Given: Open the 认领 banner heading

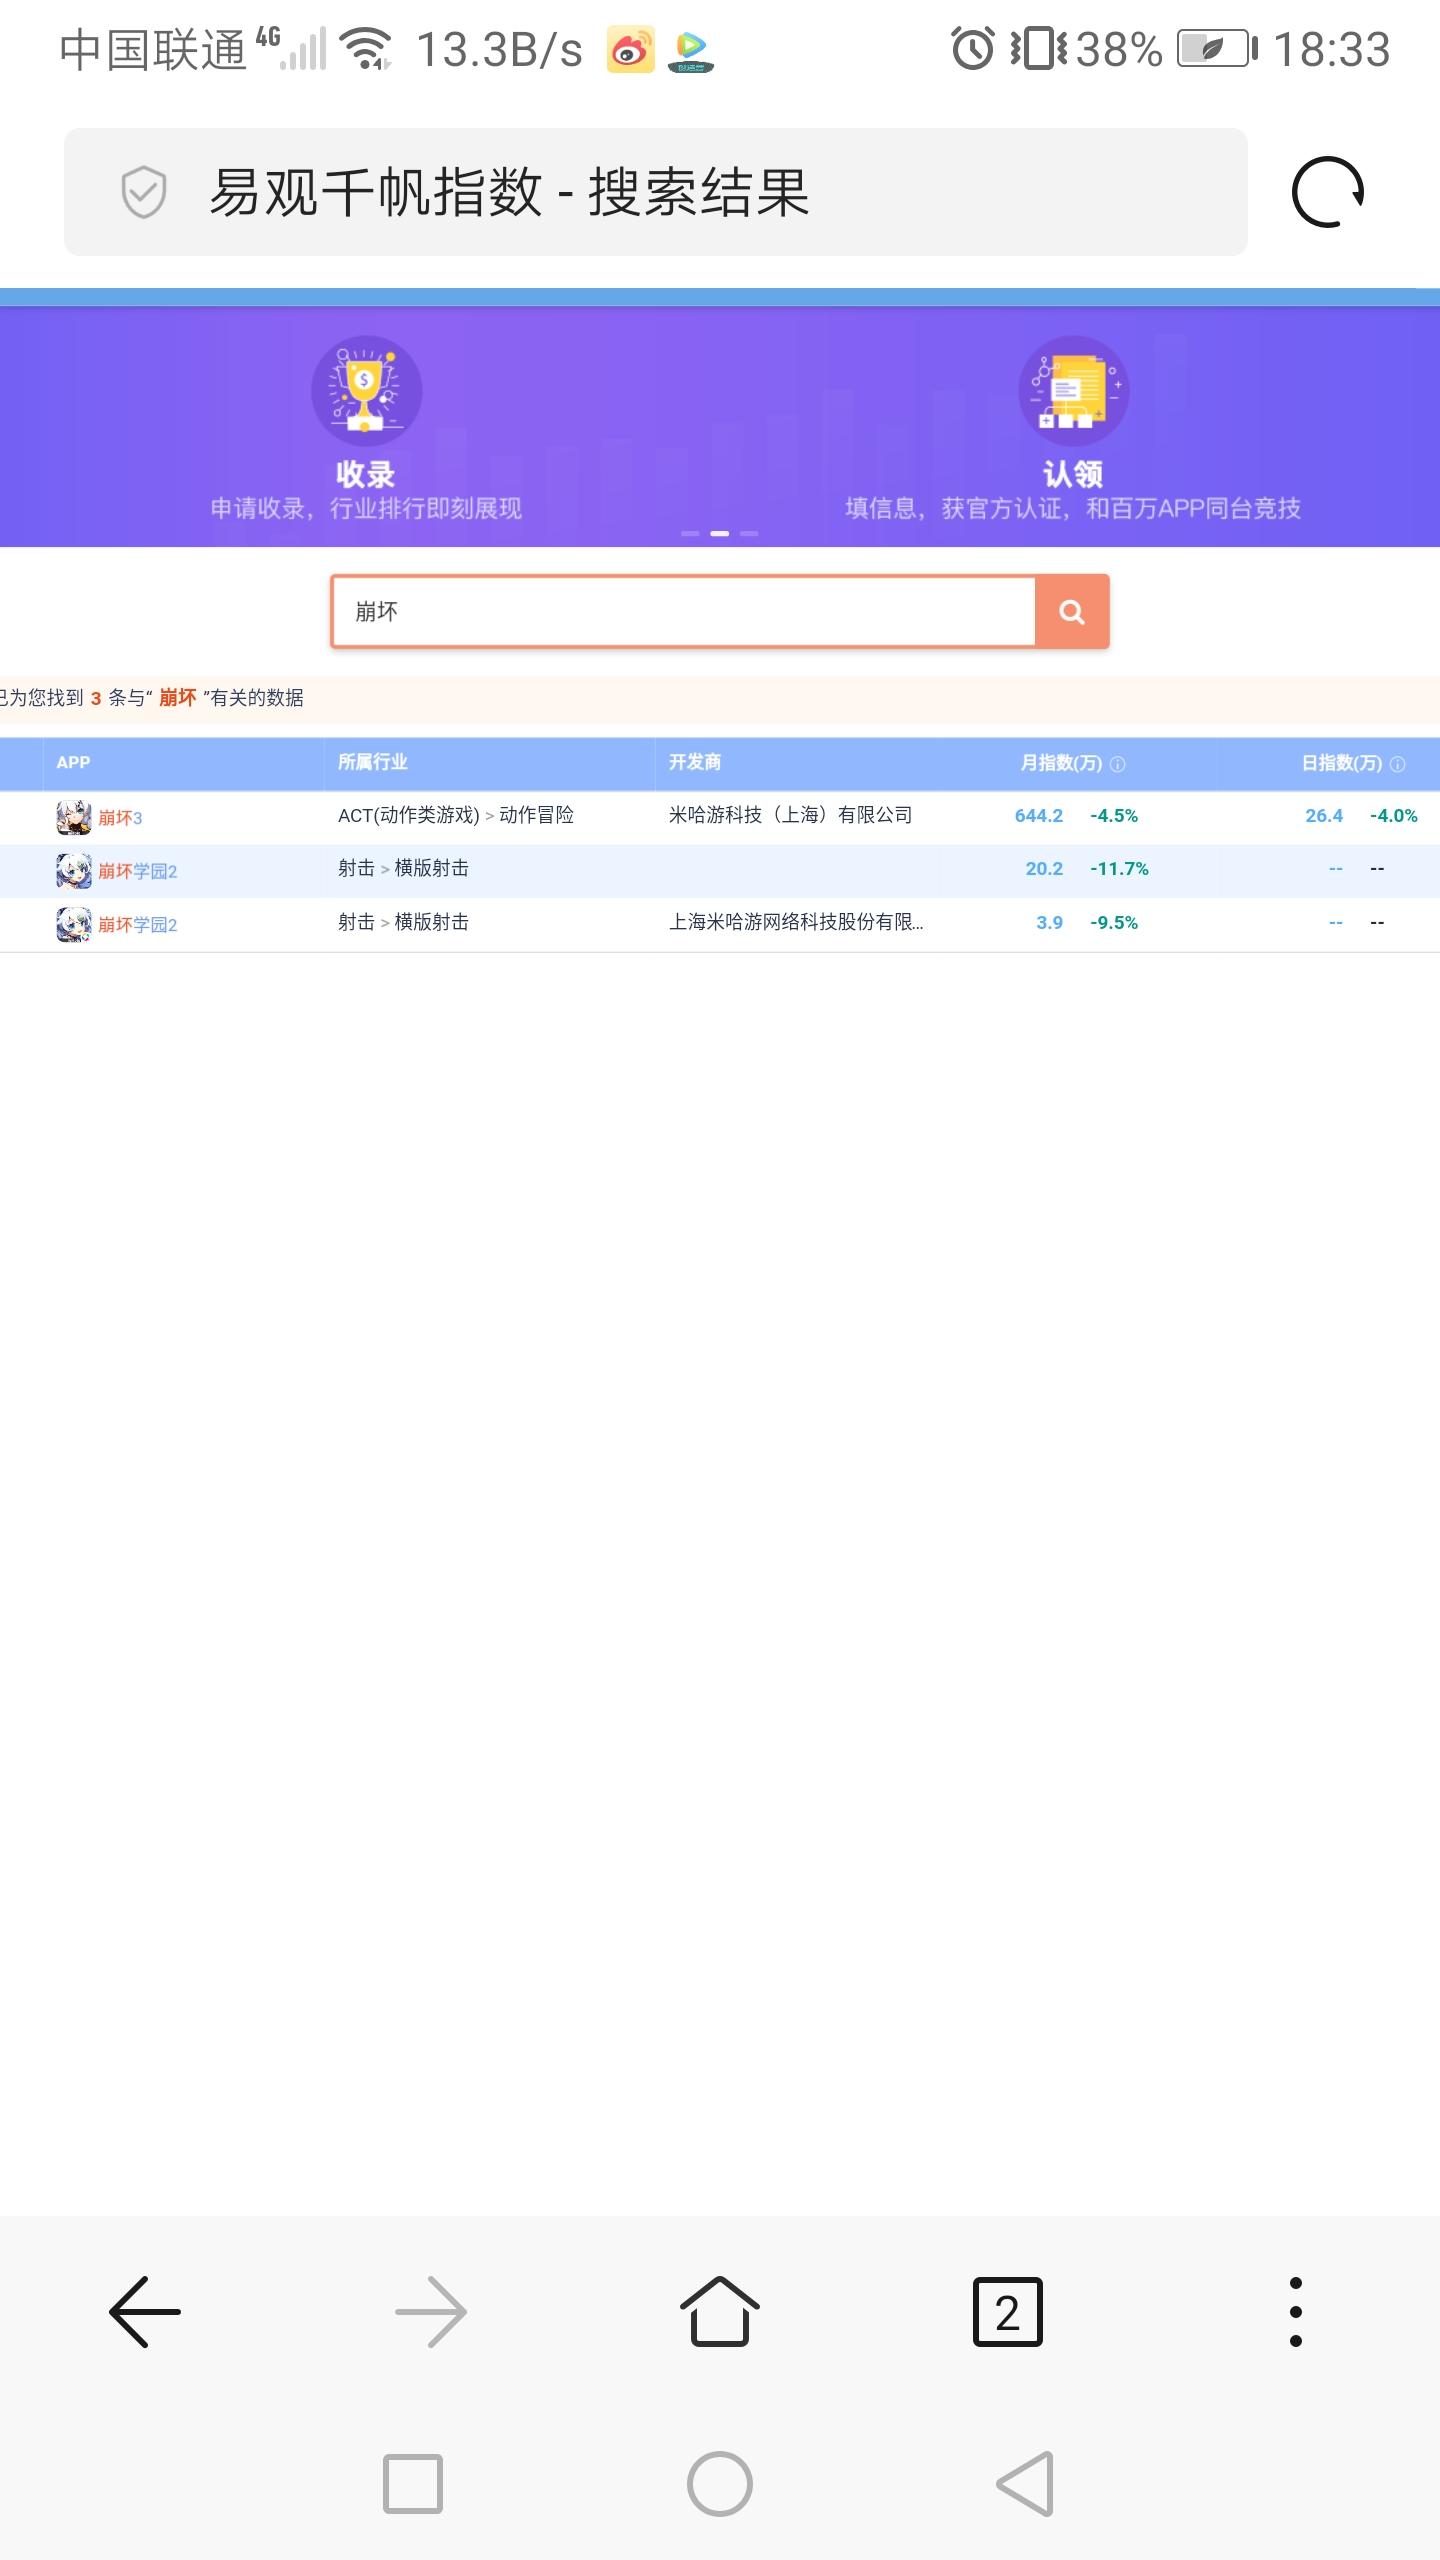Looking at the screenshot, I should pyautogui.click(x=1074, y=474).
